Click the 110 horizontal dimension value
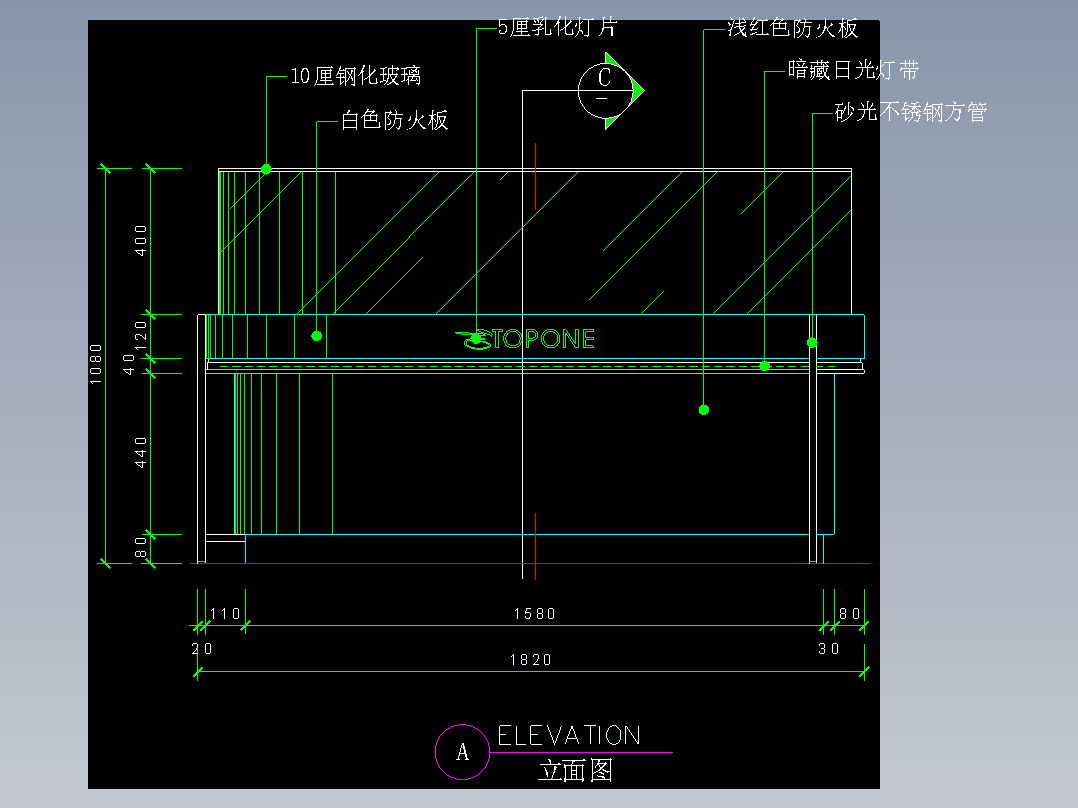The image size is (1078, 808). click(225, 613)
